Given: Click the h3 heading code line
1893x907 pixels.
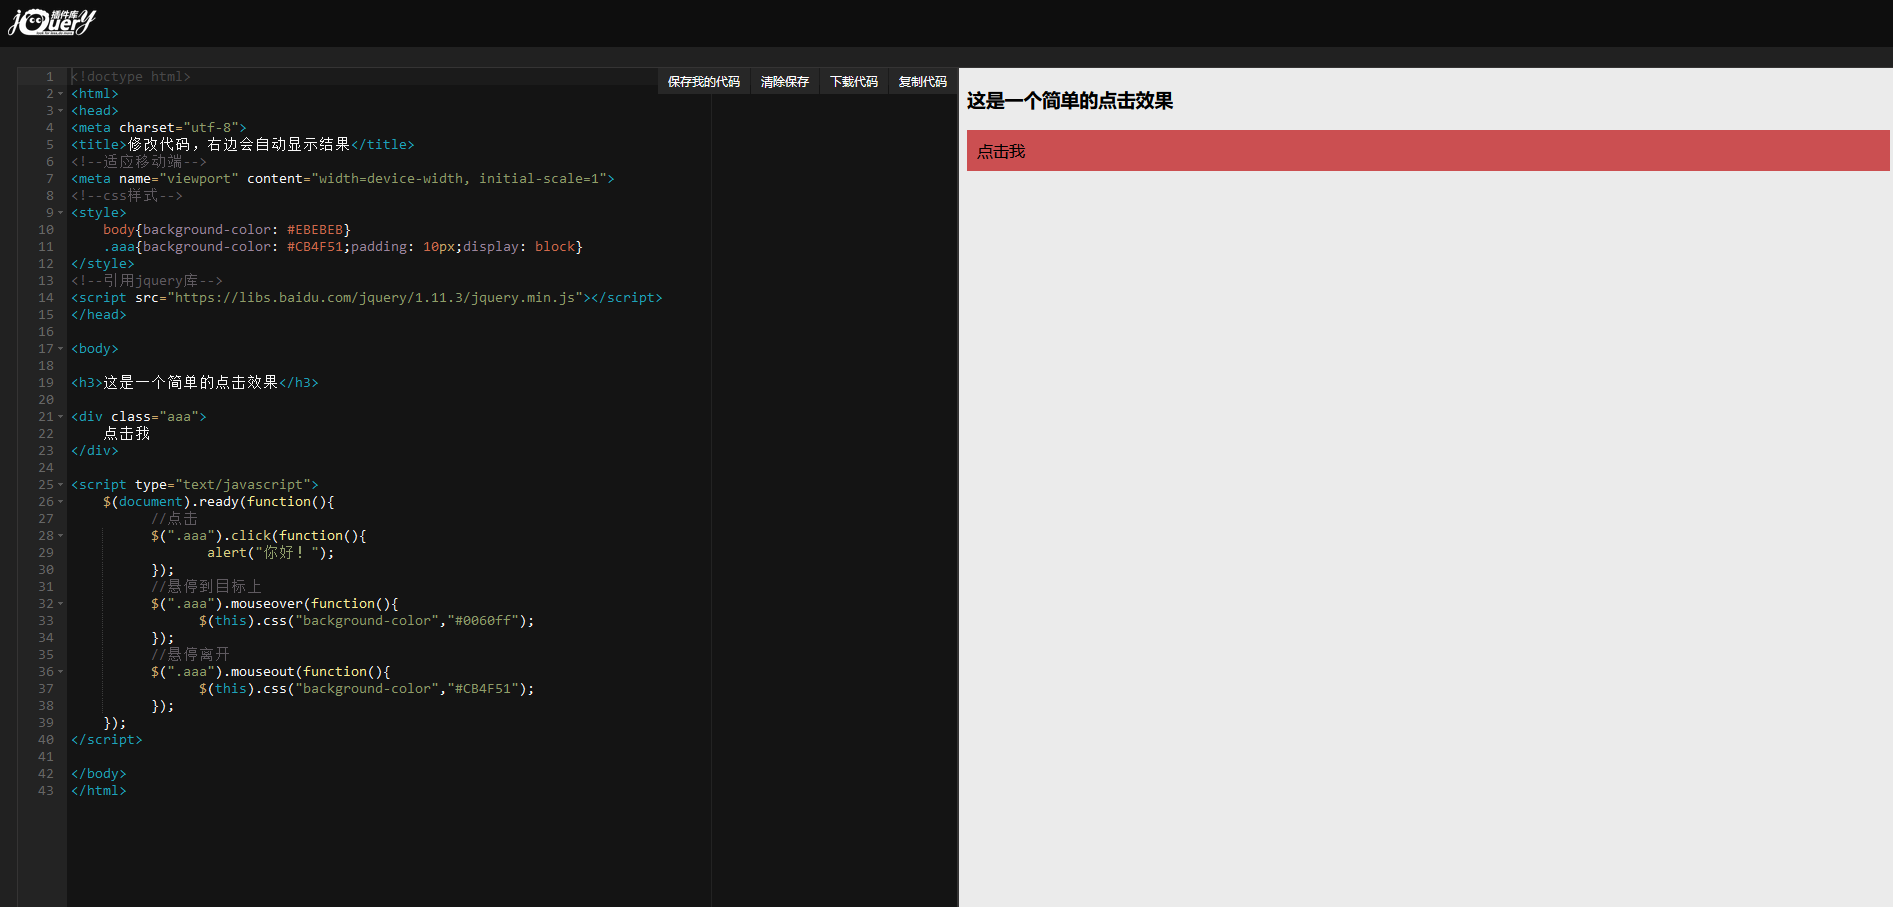Looking at the screenshot, I should (195, 383).
